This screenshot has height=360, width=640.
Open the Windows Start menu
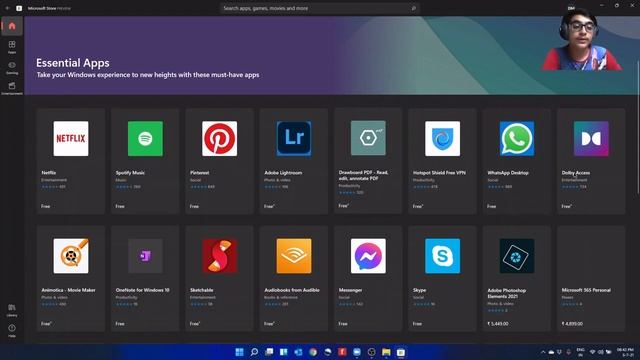tap(239, 352)
